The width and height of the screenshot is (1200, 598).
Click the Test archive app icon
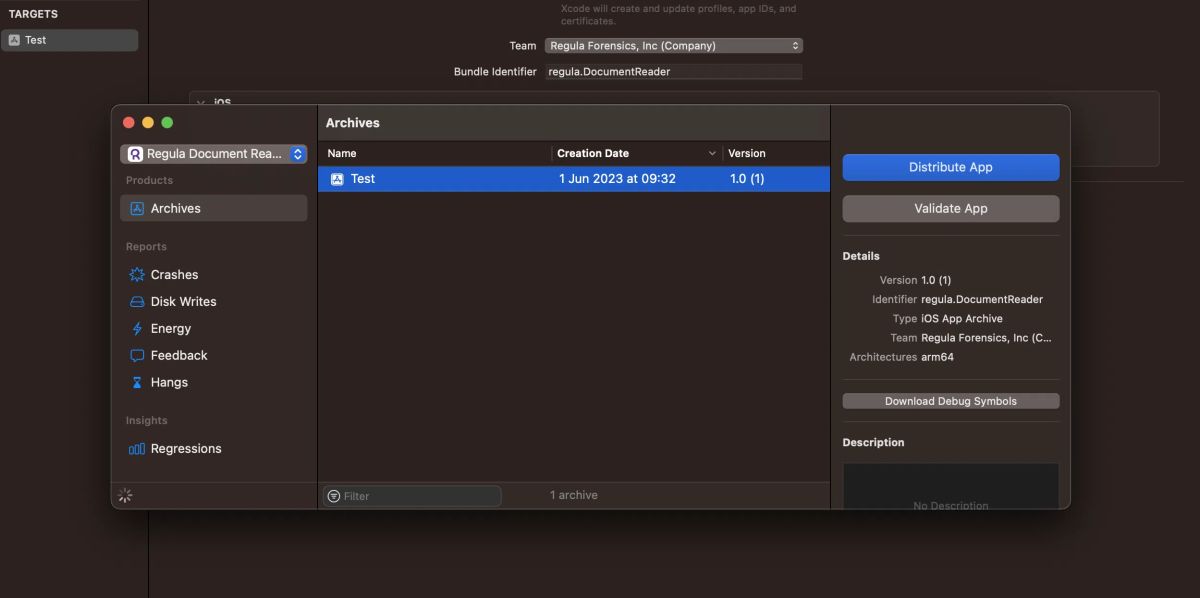pyautogui.click(x=337, y=179)
